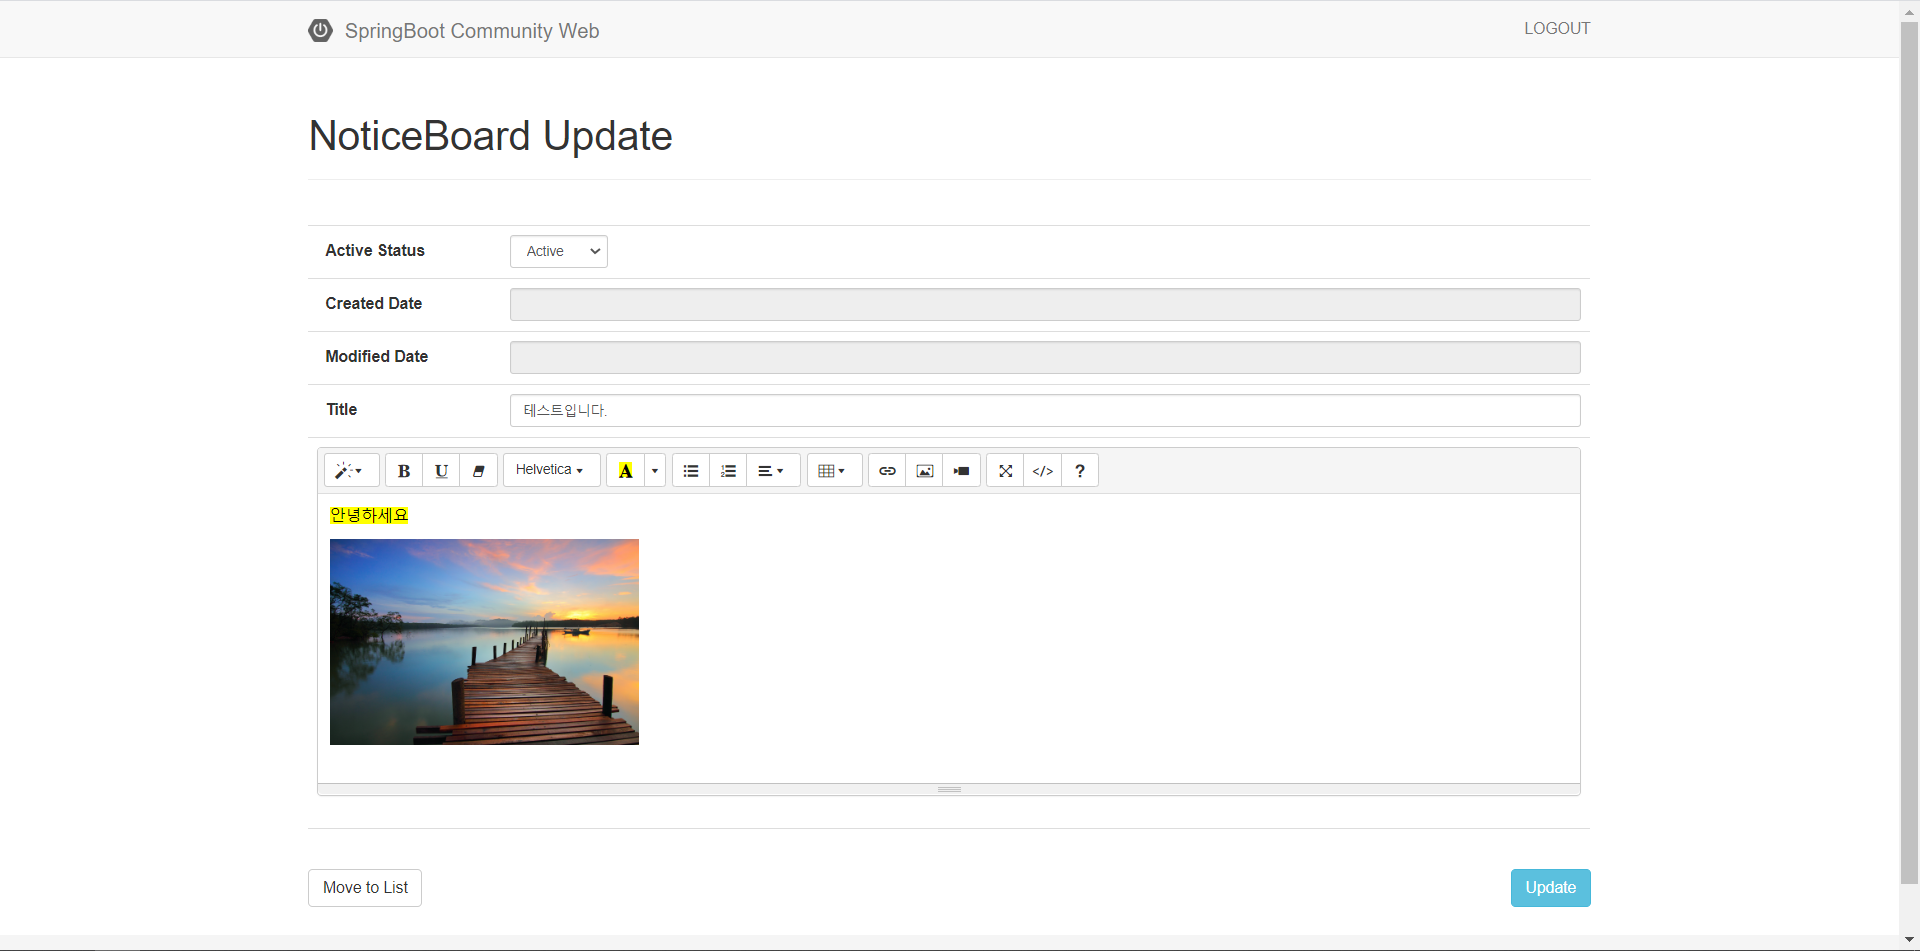Click the insert link icon
This screenshot has height=951, width=1920.
pyautogui.click(x=887, y=471)
